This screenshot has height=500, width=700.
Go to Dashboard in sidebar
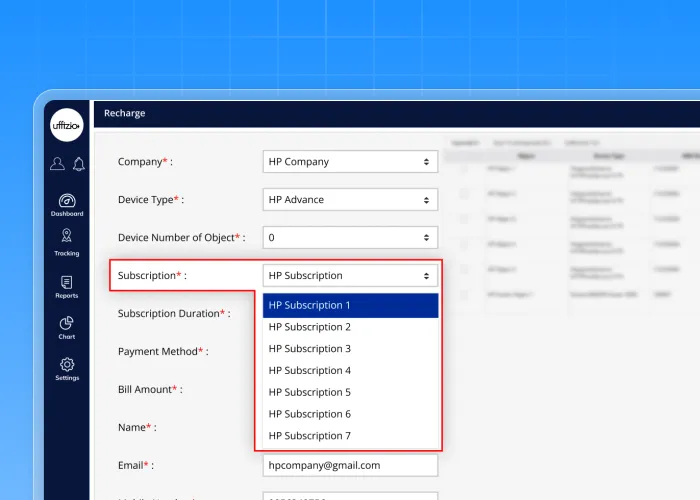(x=67, y=204)
